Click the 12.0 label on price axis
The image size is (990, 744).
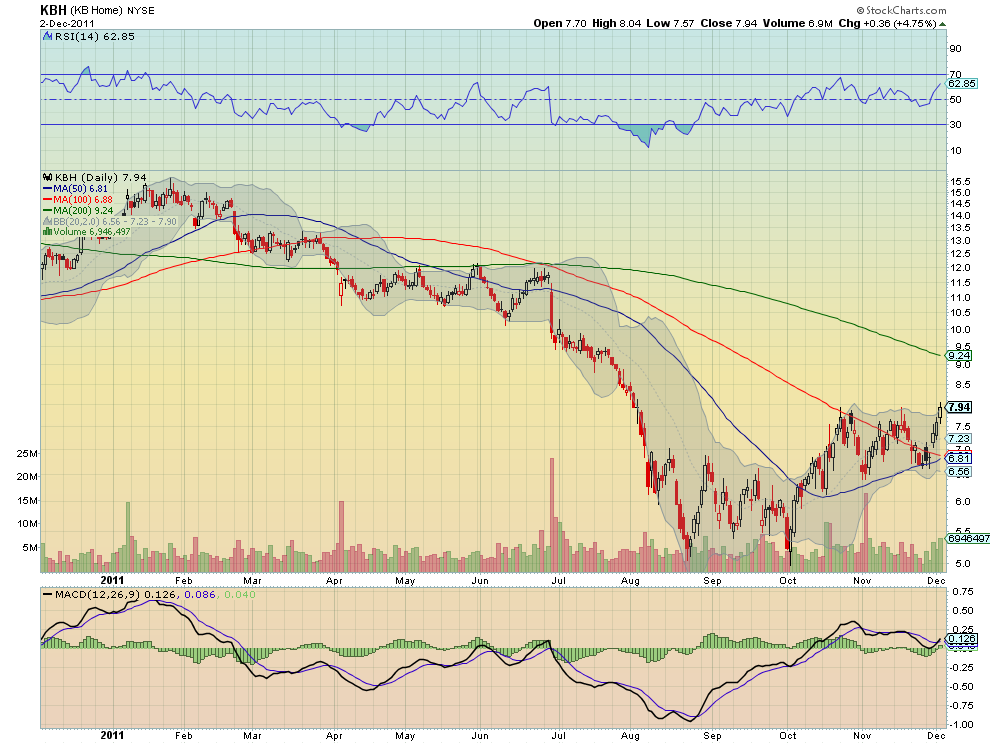(960, 268)
